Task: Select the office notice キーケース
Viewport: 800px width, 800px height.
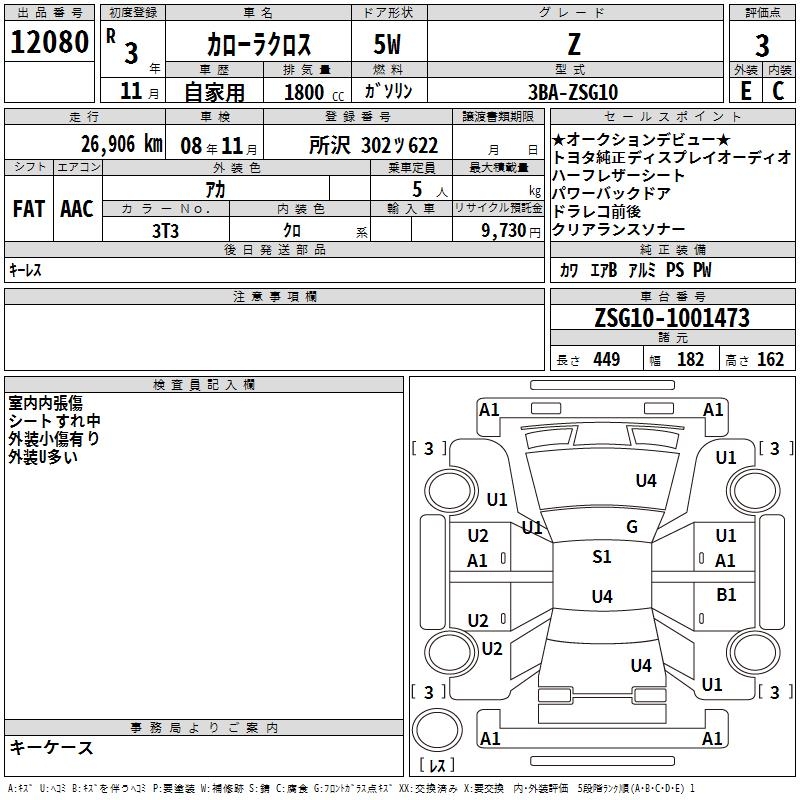Action: coord(52,748)
